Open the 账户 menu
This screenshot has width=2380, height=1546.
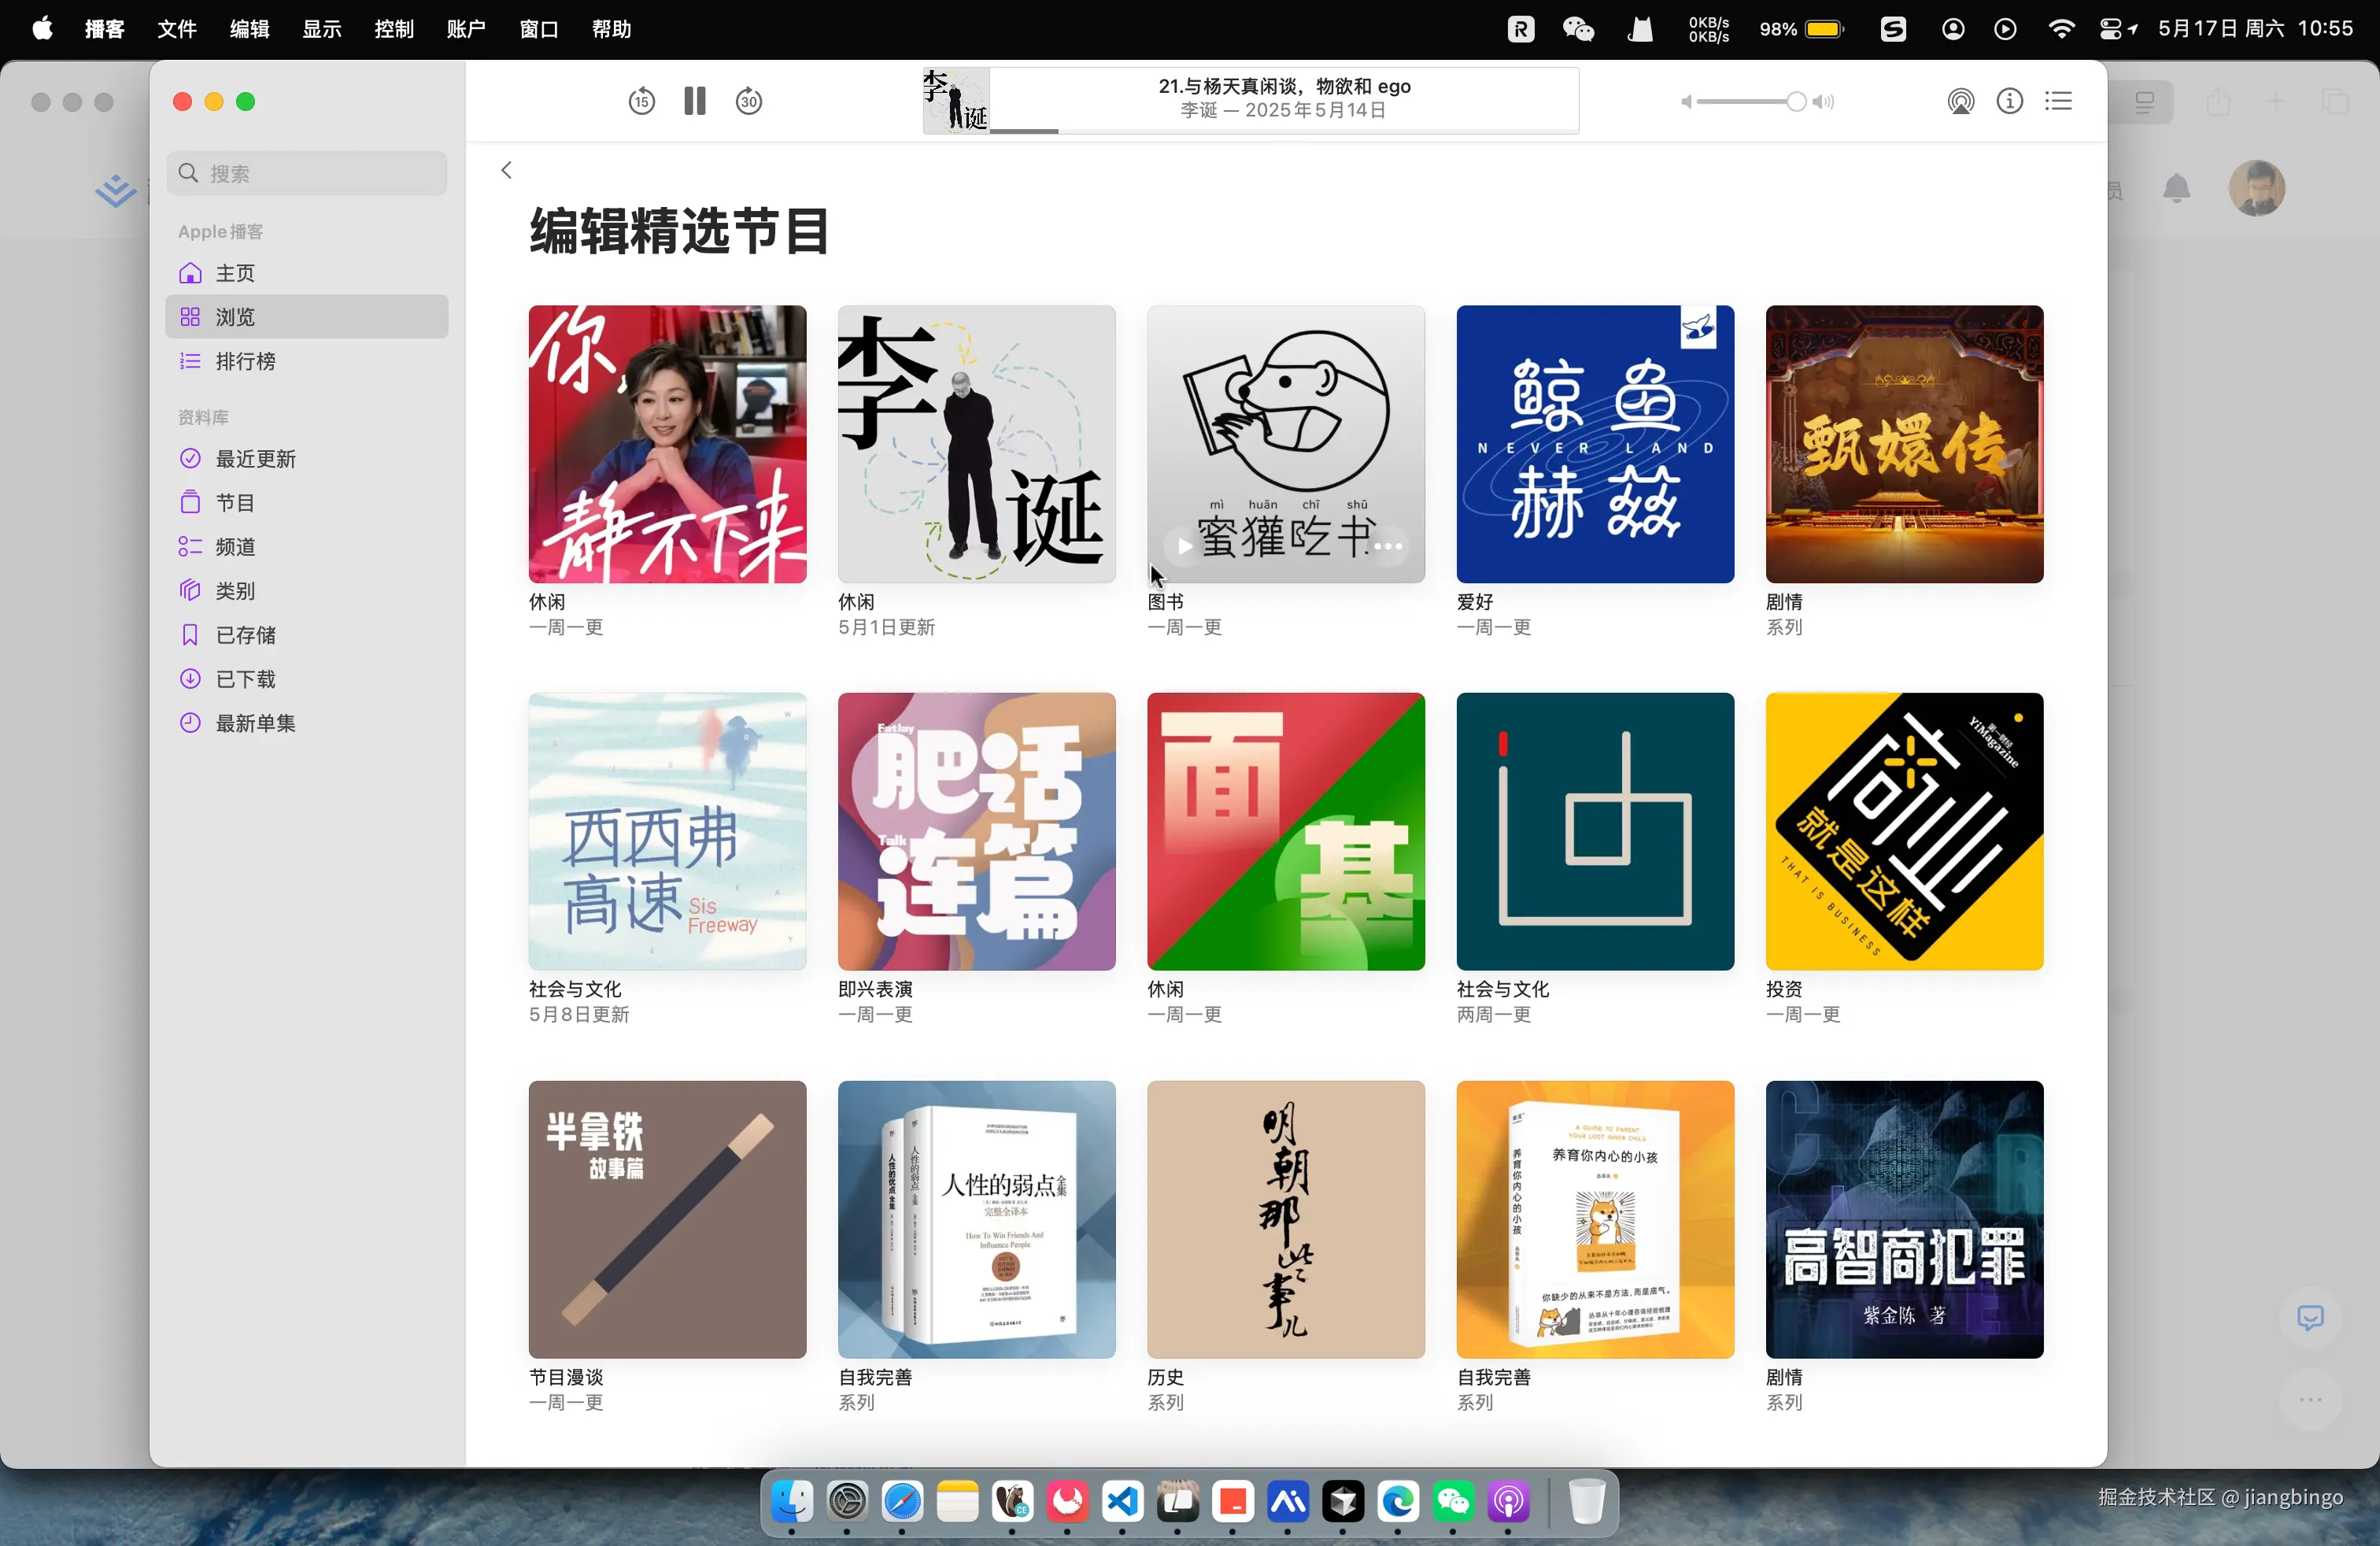point(464,29)
